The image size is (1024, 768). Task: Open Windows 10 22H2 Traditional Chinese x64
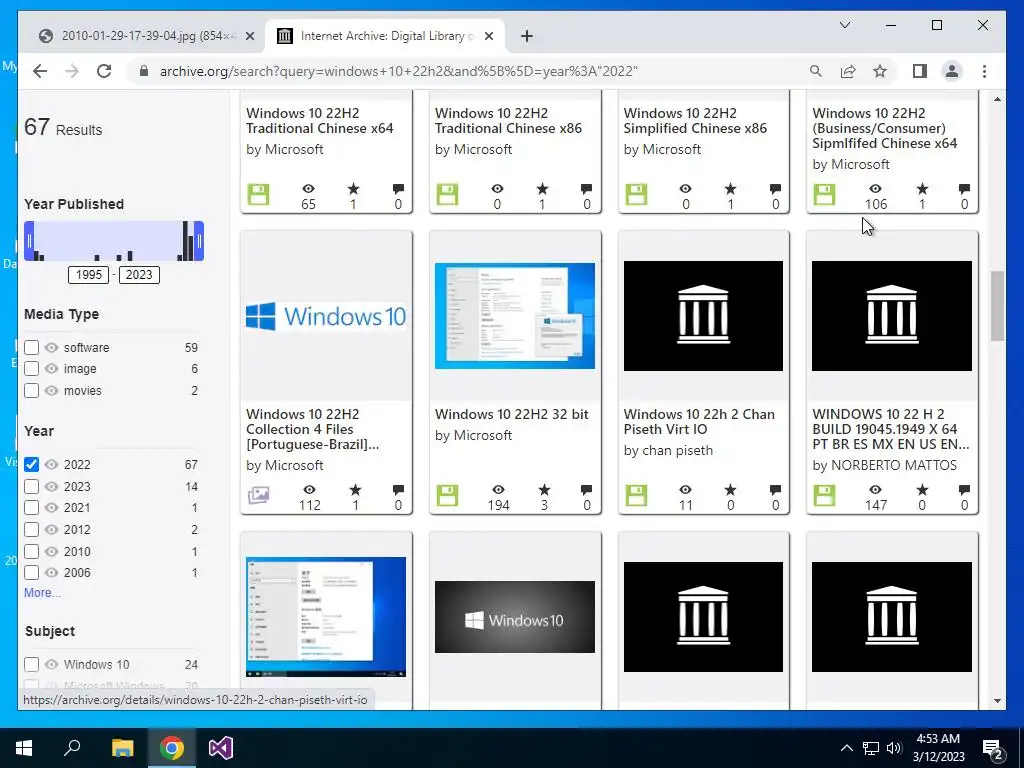pyautogui.click(x=319, y=121)
